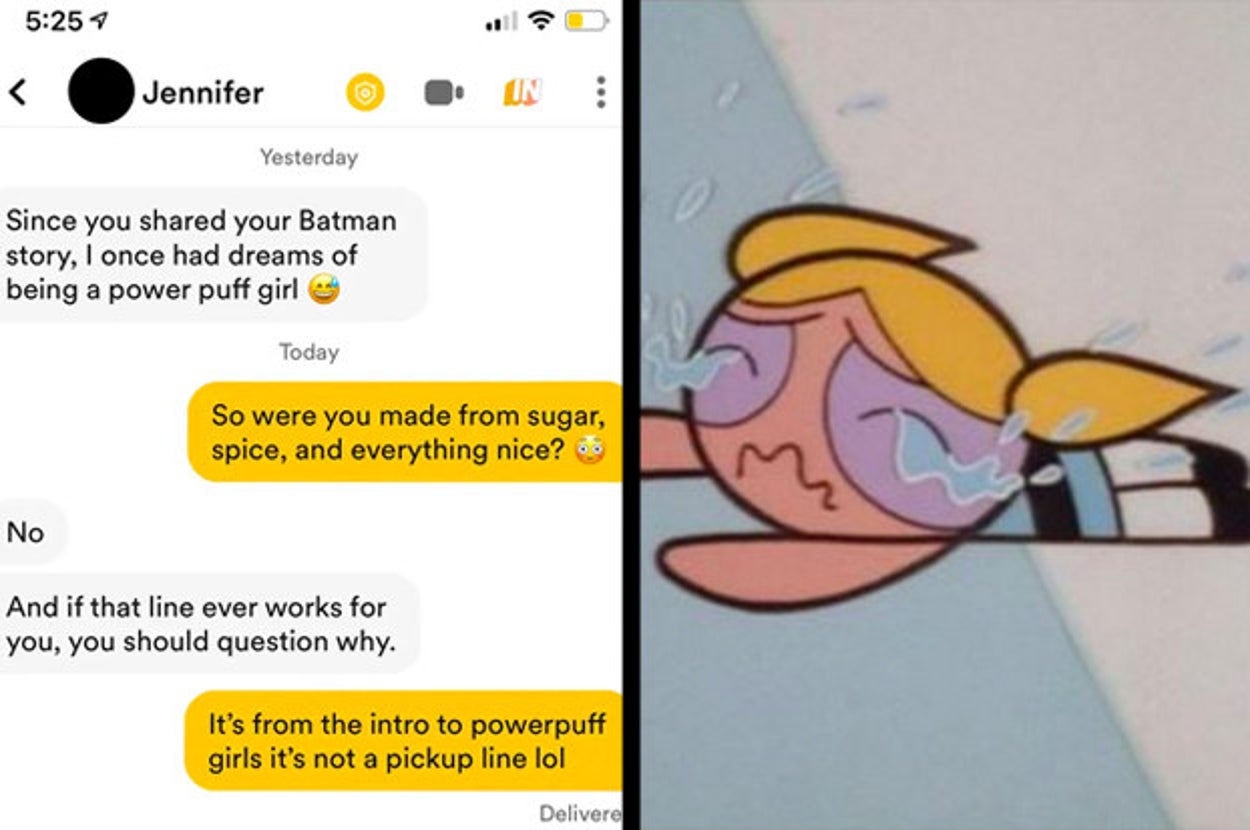Tap the back arrow in chat header
1250x830 pixels.
(17, 92)
